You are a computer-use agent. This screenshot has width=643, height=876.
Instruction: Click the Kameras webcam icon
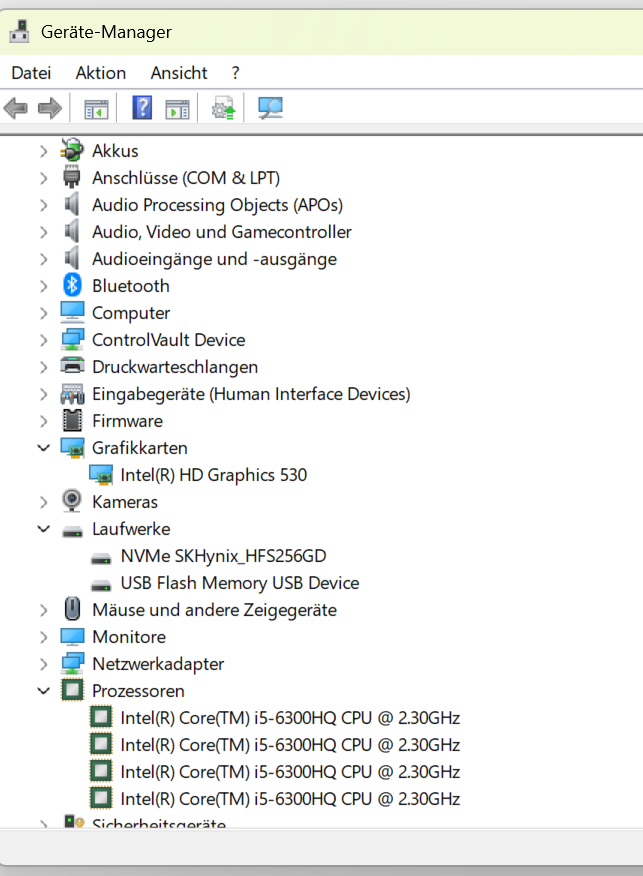[72, 501]
